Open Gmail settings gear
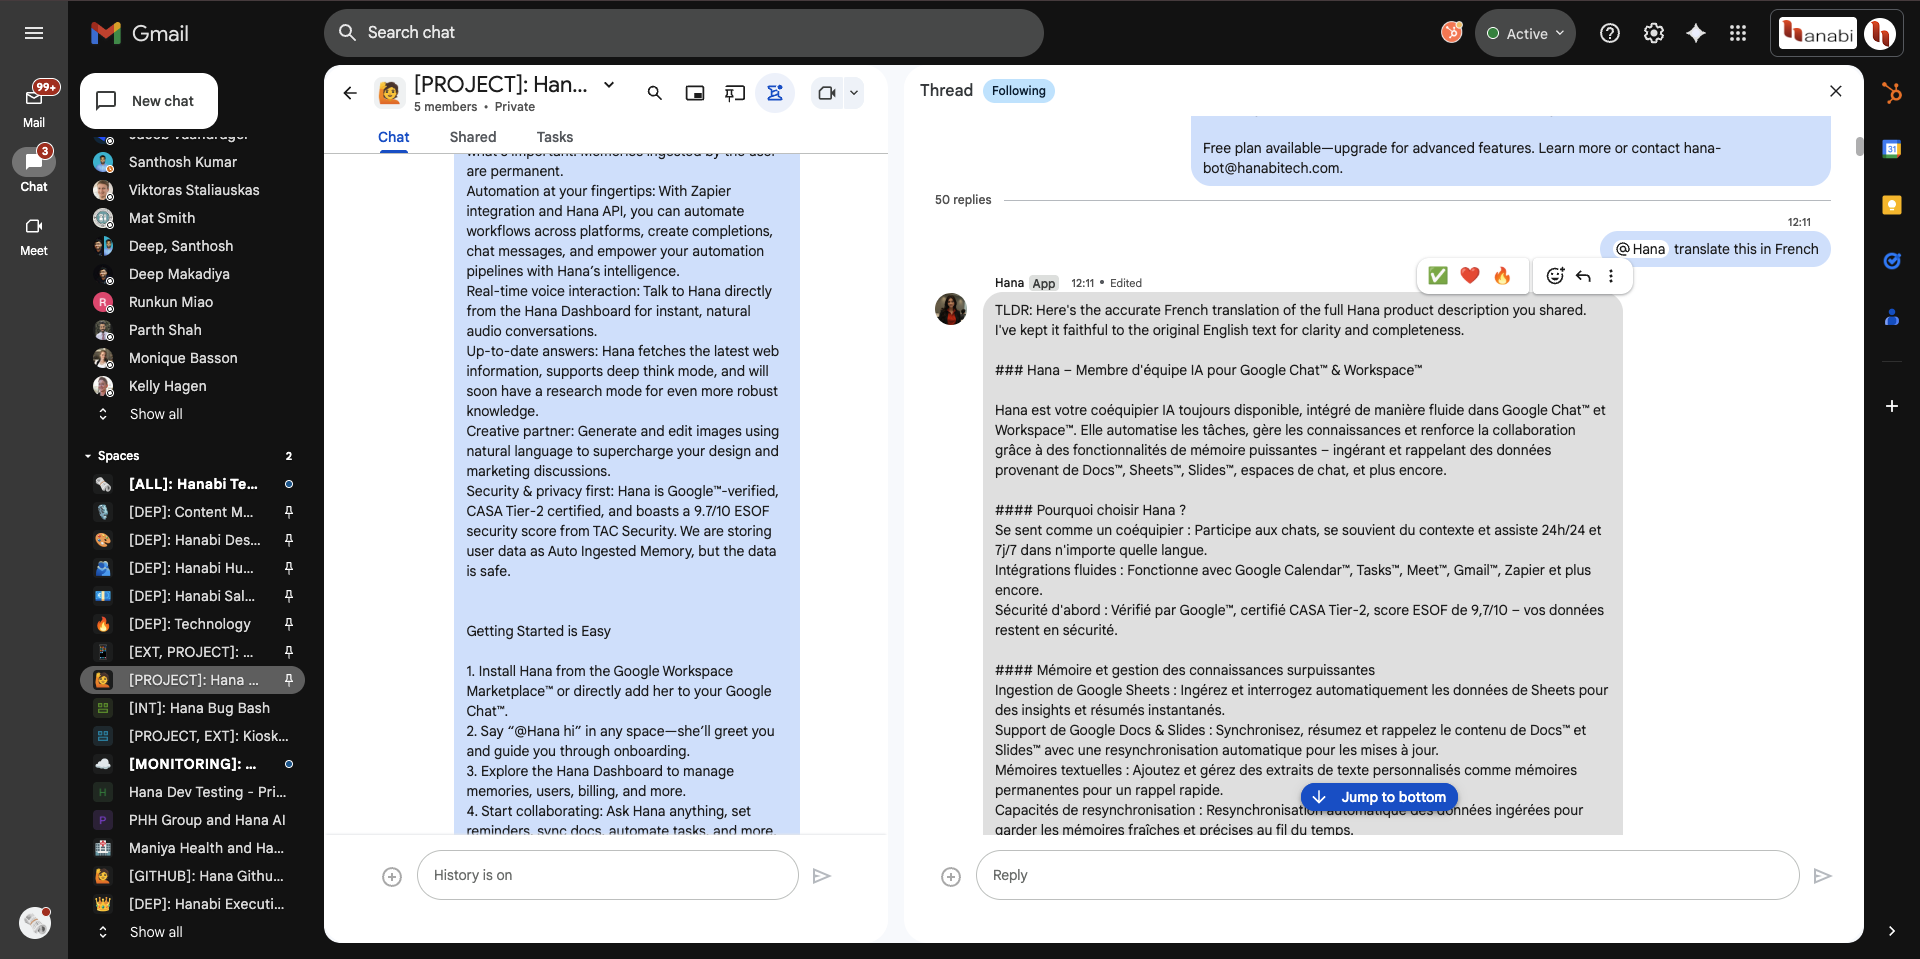Screen dimensions: 1920x959 pyautogui.click(x=1654, y=33)
